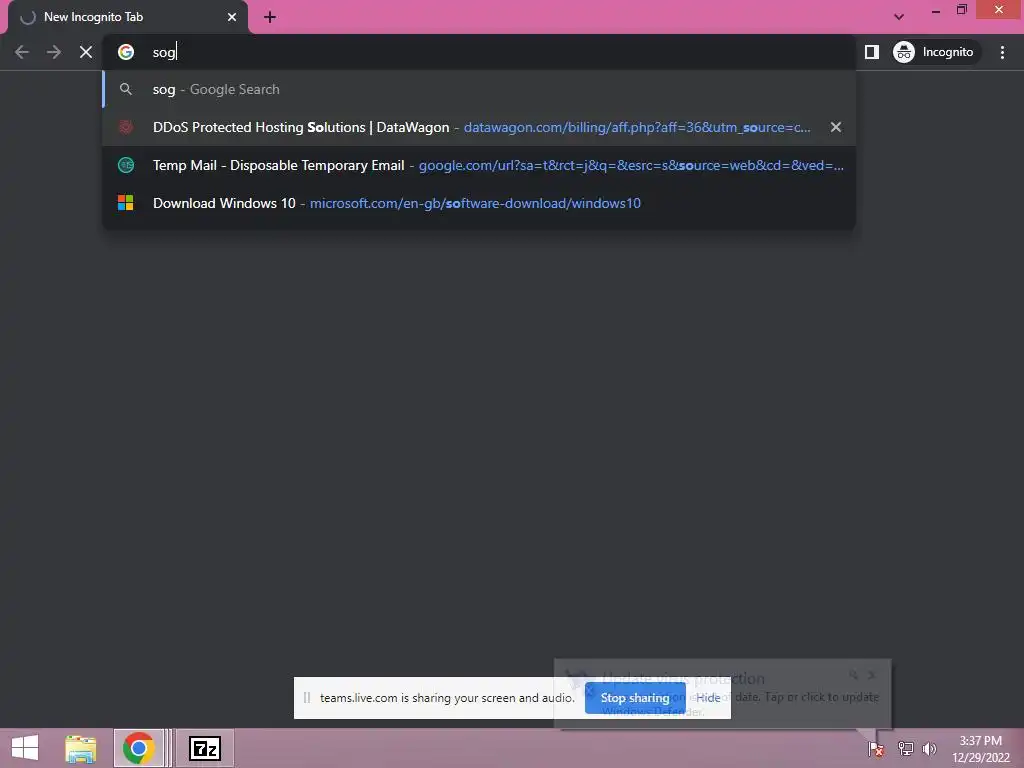
Task: Click the Temp Mail favicon
Action: (125, 165)
